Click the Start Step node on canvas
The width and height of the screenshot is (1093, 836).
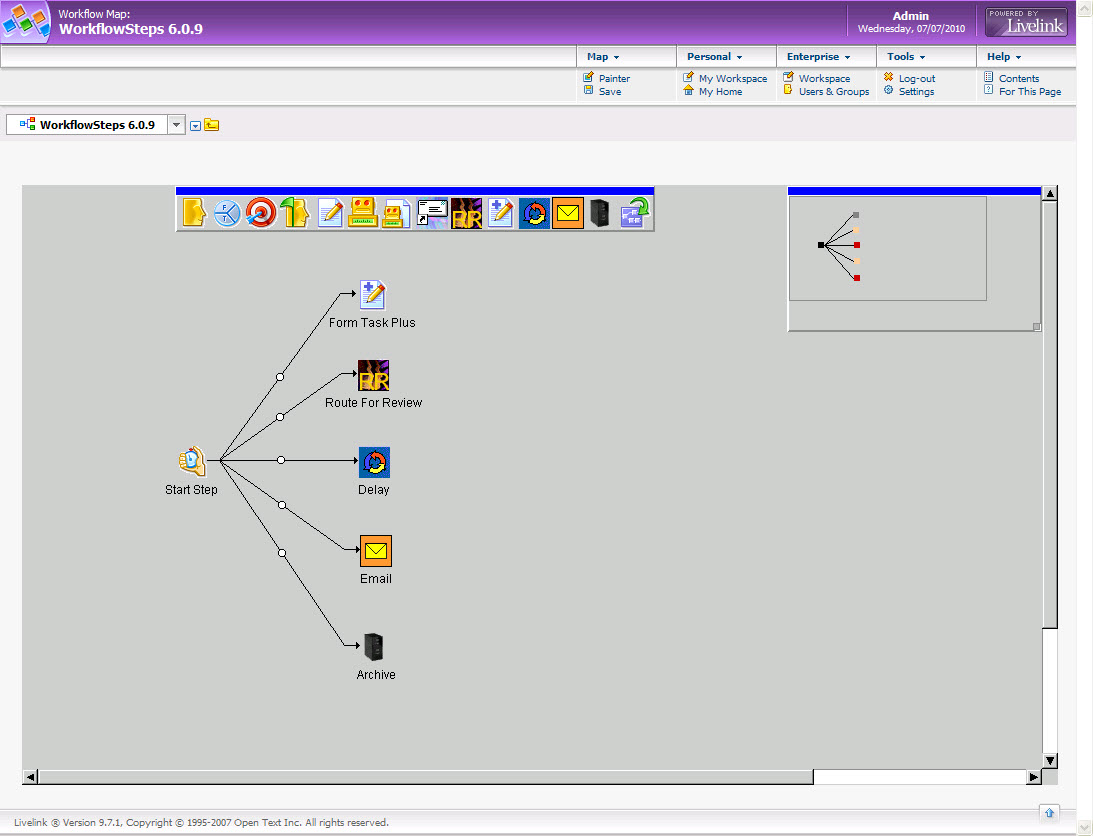pos(192,461)
